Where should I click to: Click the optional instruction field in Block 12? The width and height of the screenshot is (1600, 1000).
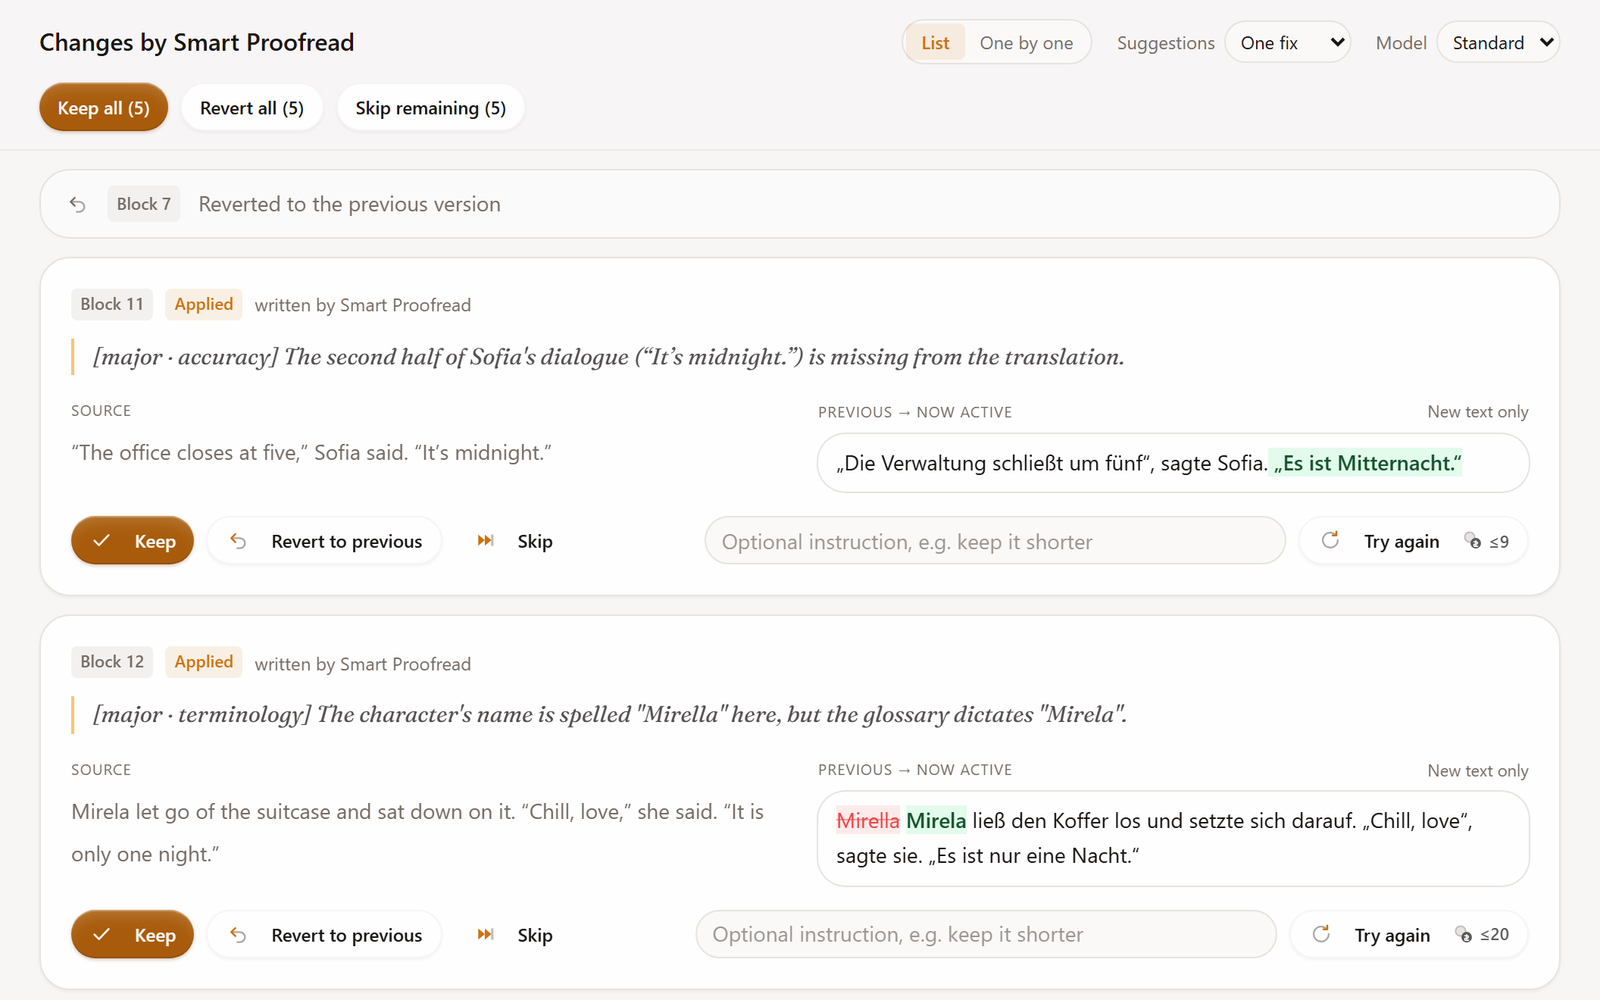pyautogui.click(x=986, y=934)
